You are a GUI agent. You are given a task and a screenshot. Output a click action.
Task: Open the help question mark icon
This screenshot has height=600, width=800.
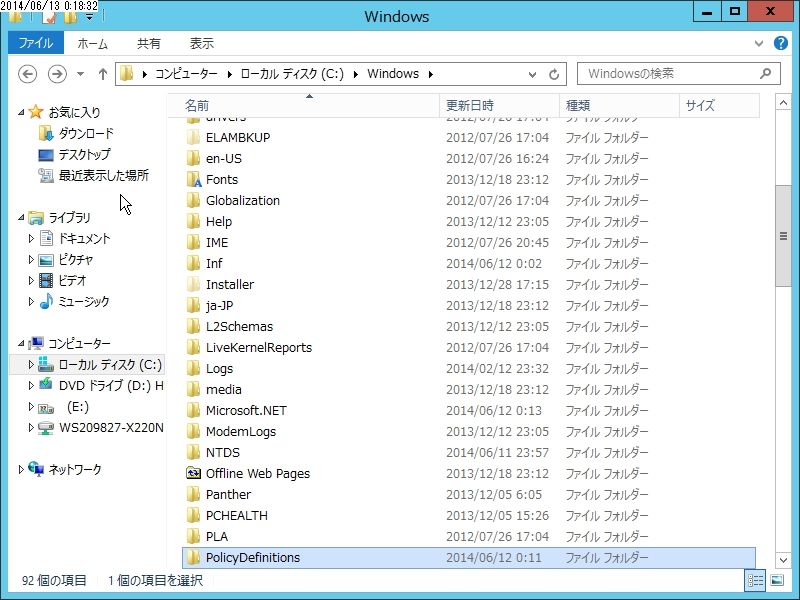point(781,43)
